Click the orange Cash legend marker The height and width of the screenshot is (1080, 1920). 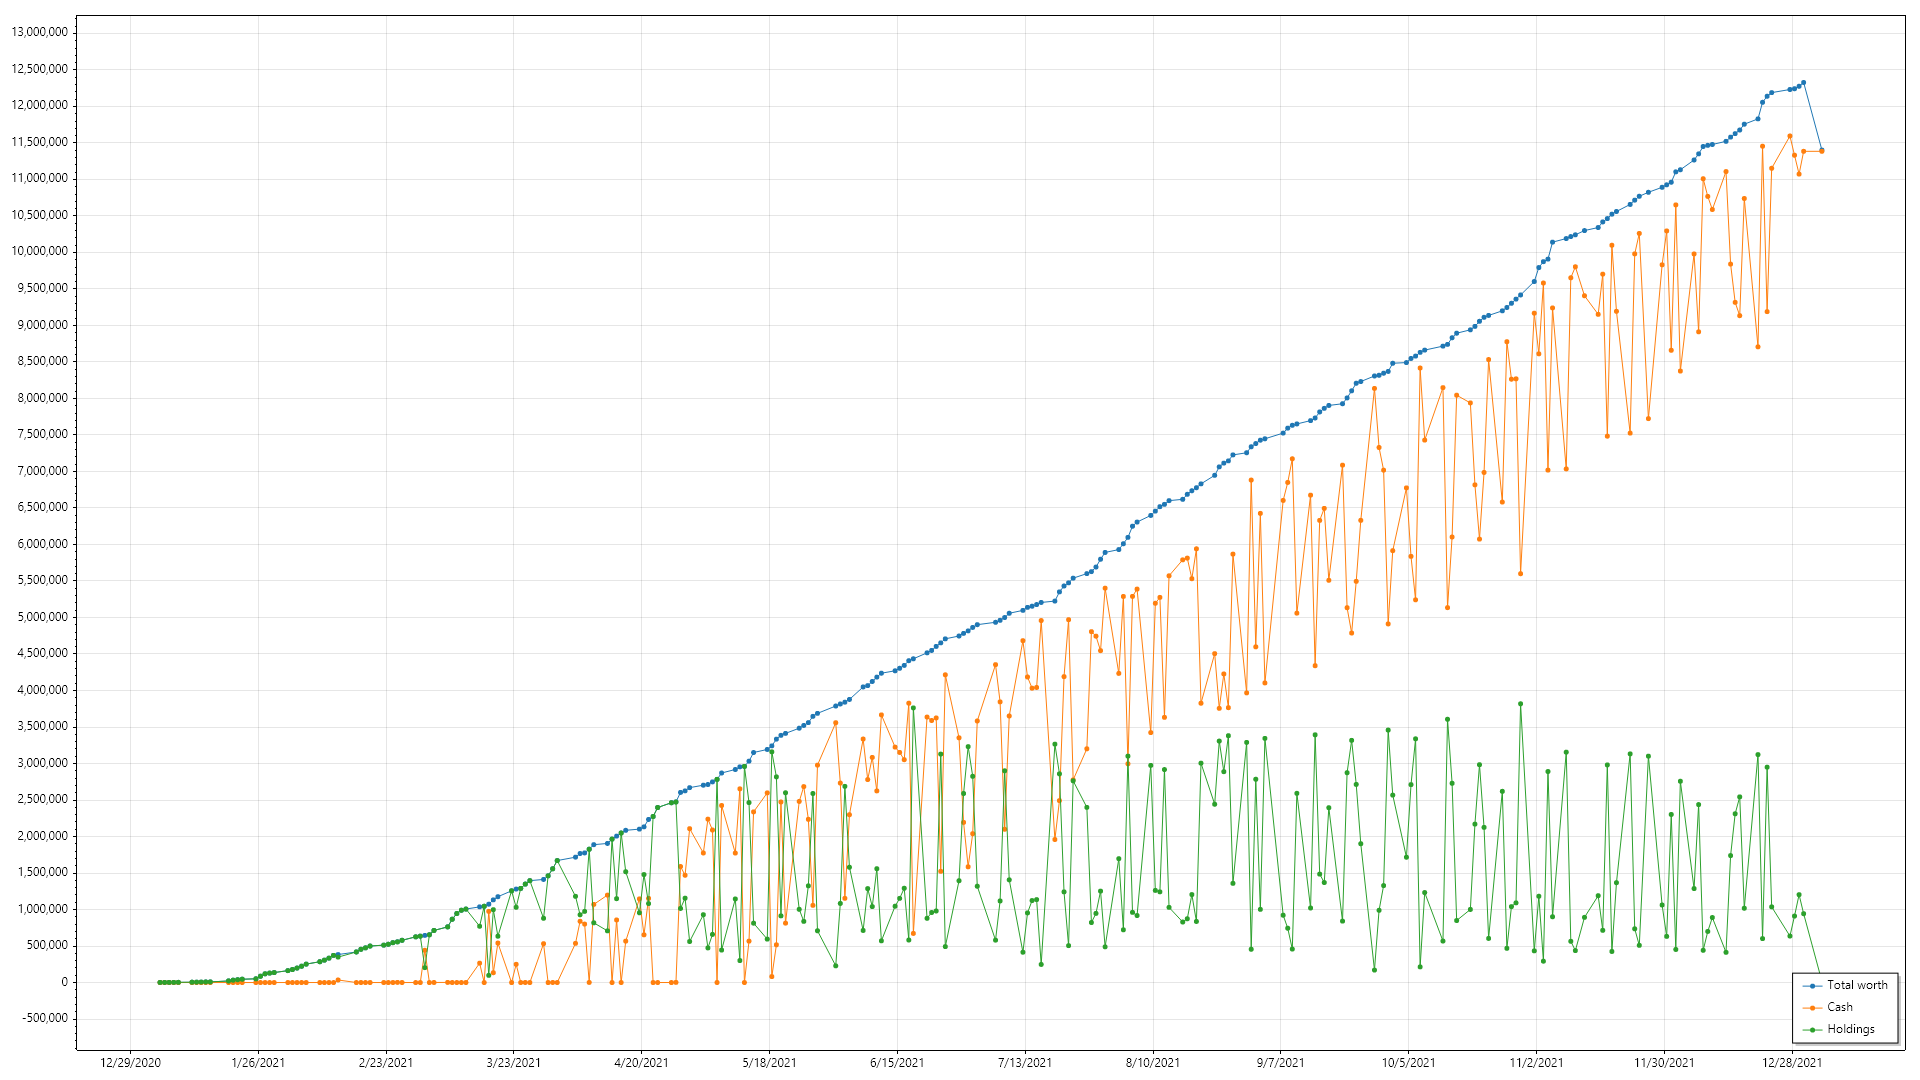point(1812,1008)
